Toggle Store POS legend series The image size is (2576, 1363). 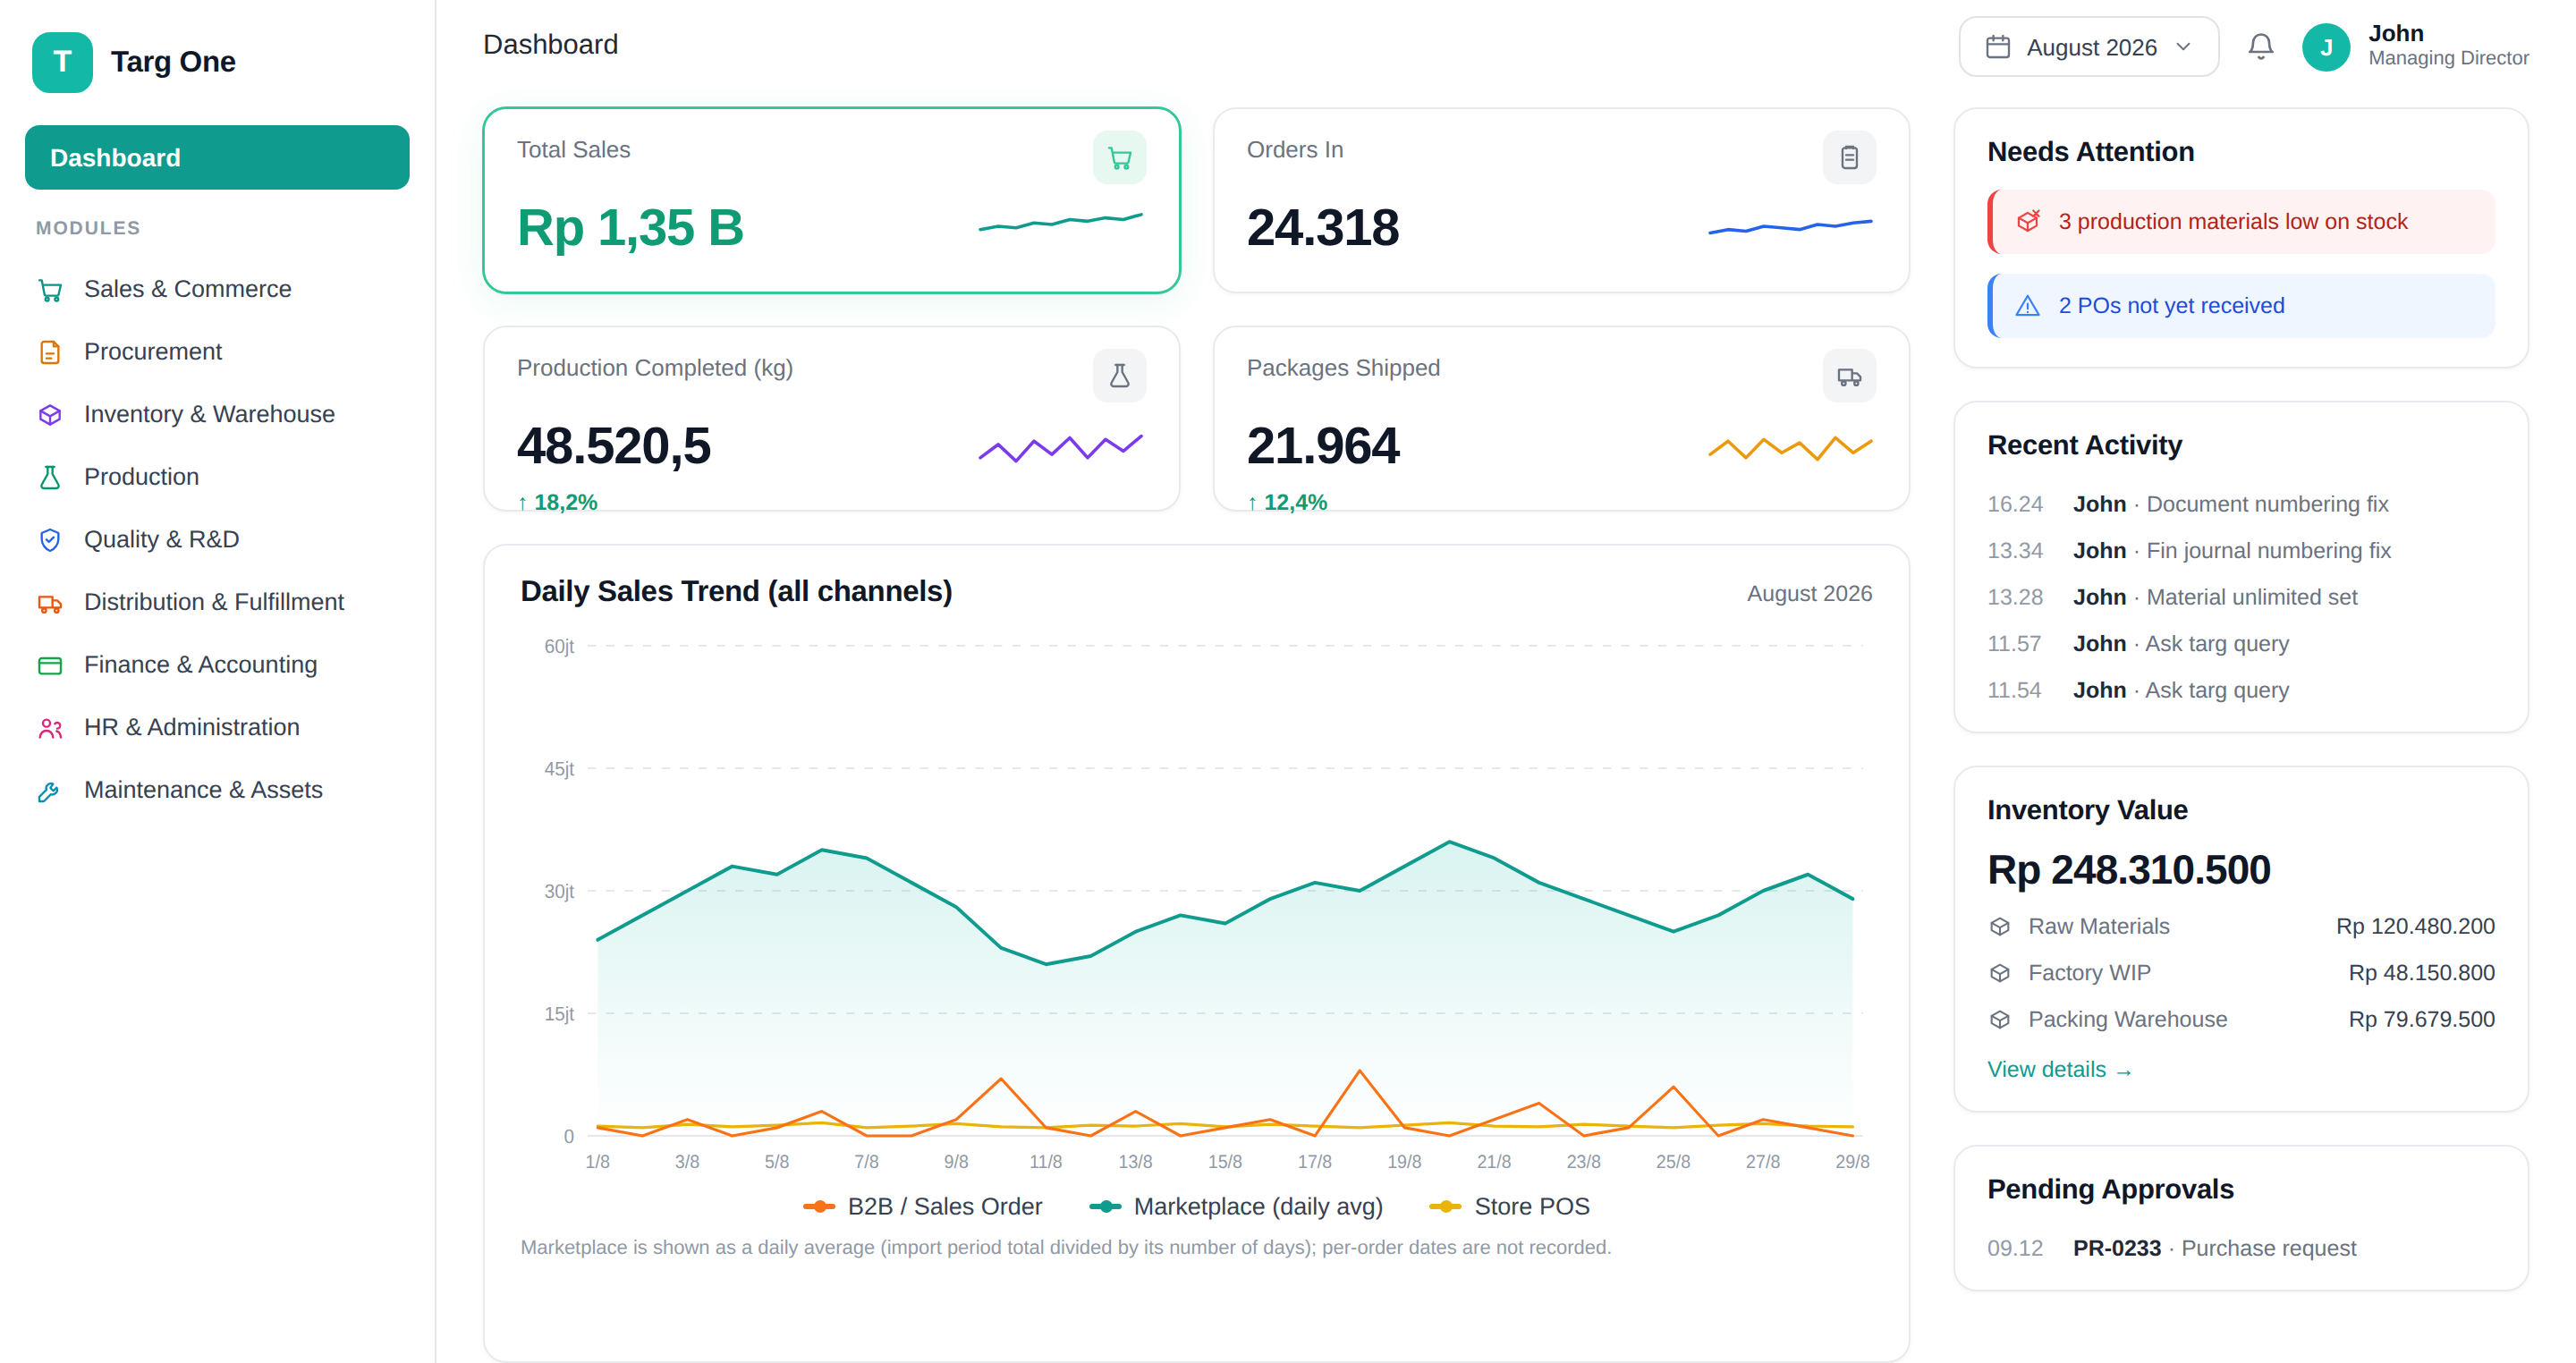(1509, 1206)
